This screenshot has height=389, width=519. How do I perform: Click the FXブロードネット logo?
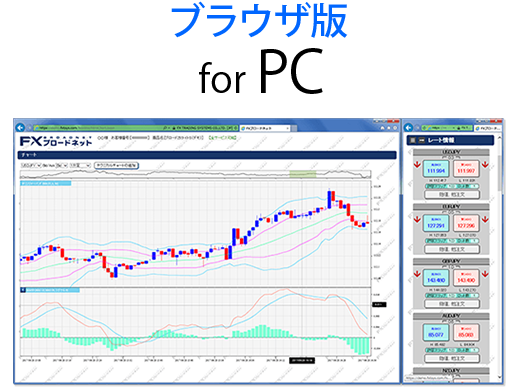click(x=56, y=141)
